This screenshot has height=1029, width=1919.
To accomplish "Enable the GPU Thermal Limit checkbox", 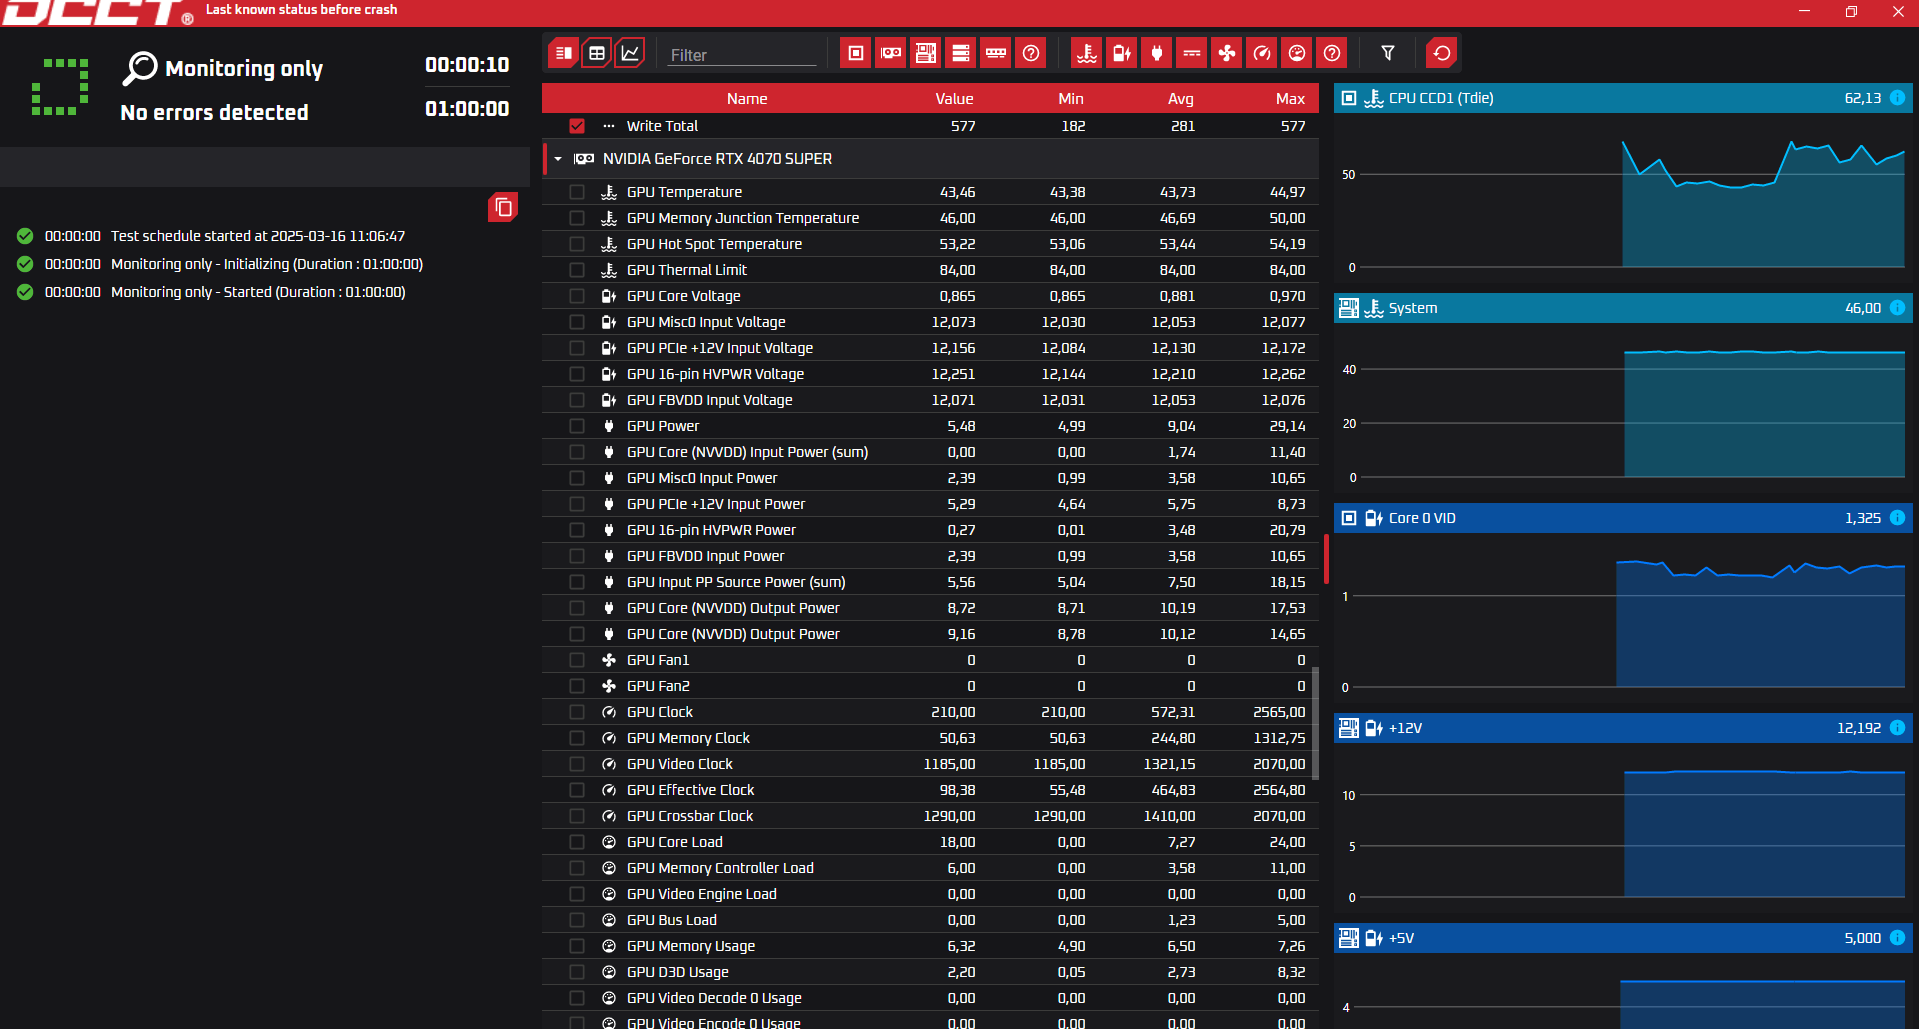I will pyautogui.click(x=577, y=270).
